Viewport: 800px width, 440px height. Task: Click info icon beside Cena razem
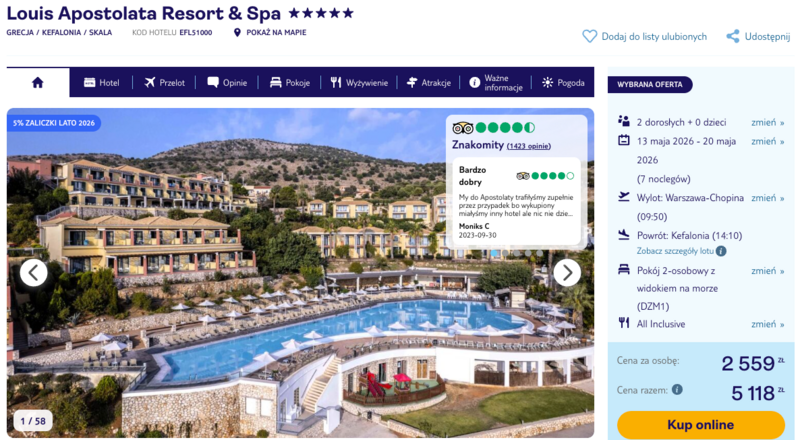[x=677, y=390]
